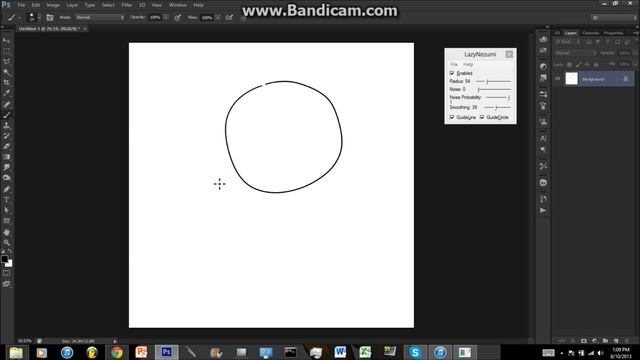Uncheck the Enabled checkbox in LazyNezumi
The width and height of the screenshot is (640, 360).
452,73
